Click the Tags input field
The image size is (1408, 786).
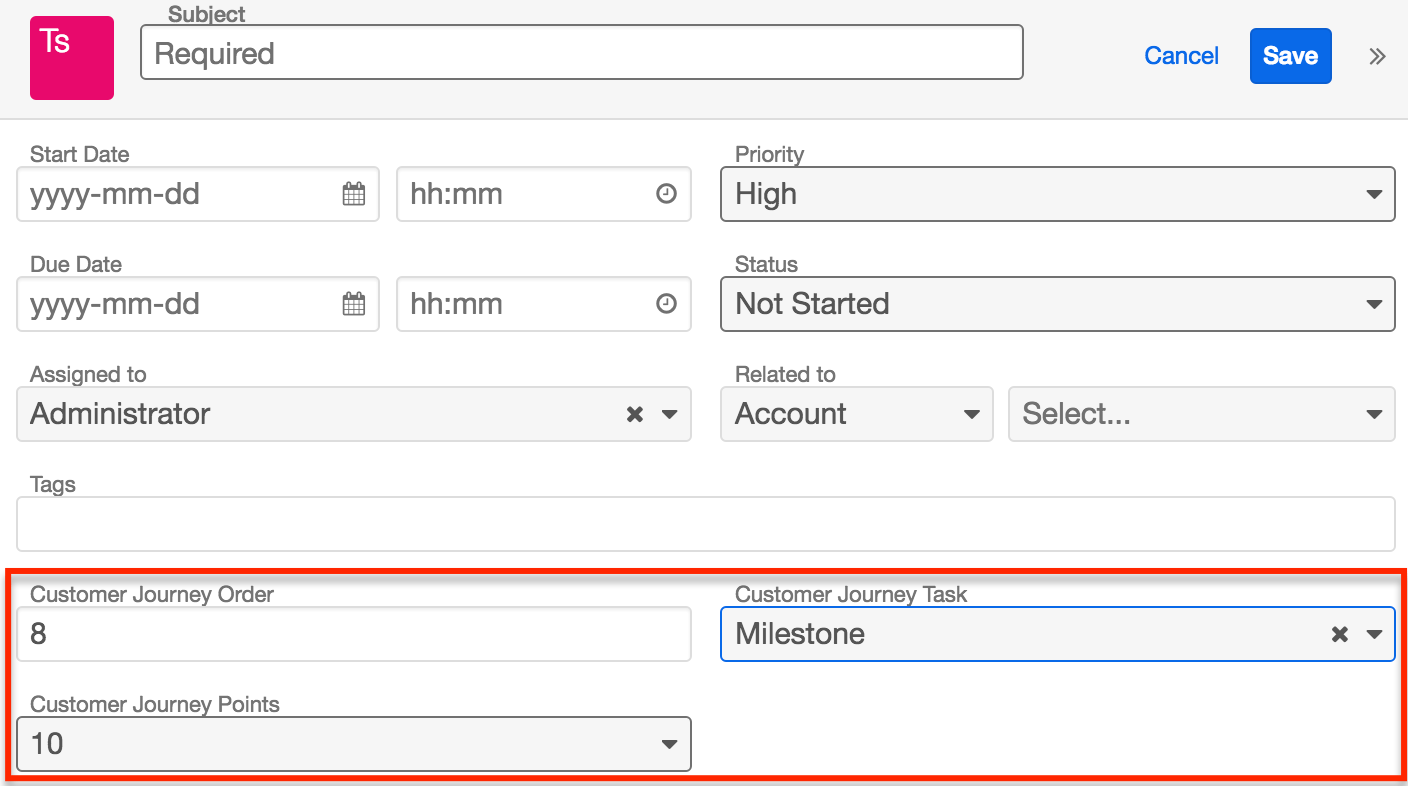704,524
